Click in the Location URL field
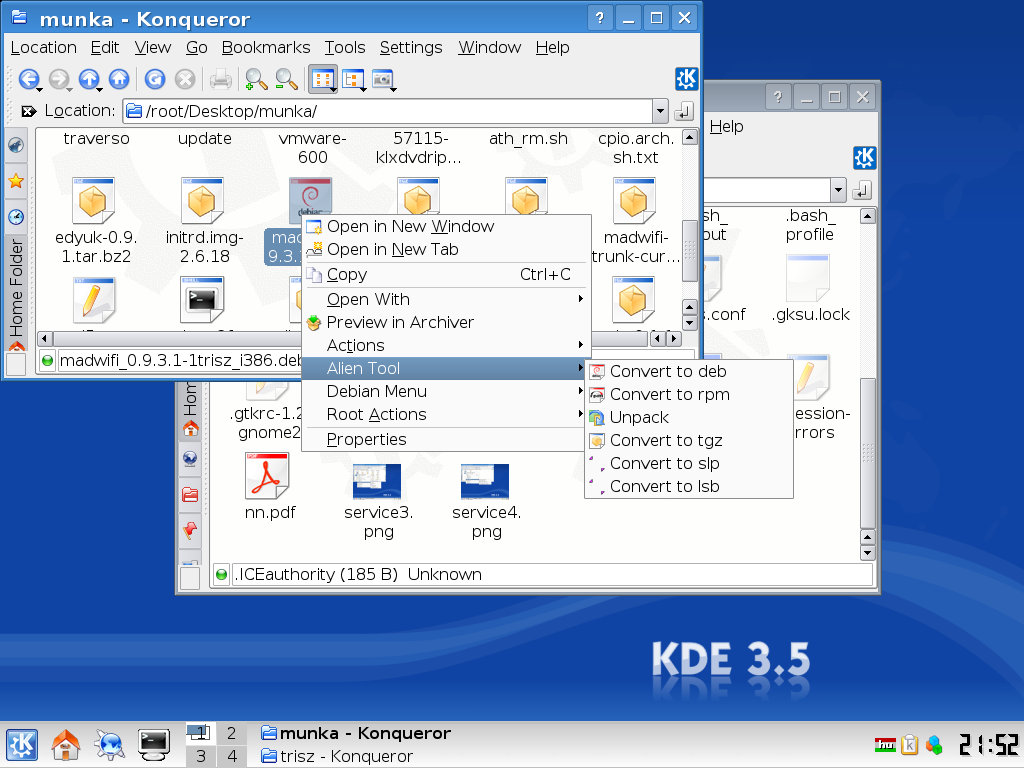The width and height of the screenshot is (1024, 768). tap(388, 111)
